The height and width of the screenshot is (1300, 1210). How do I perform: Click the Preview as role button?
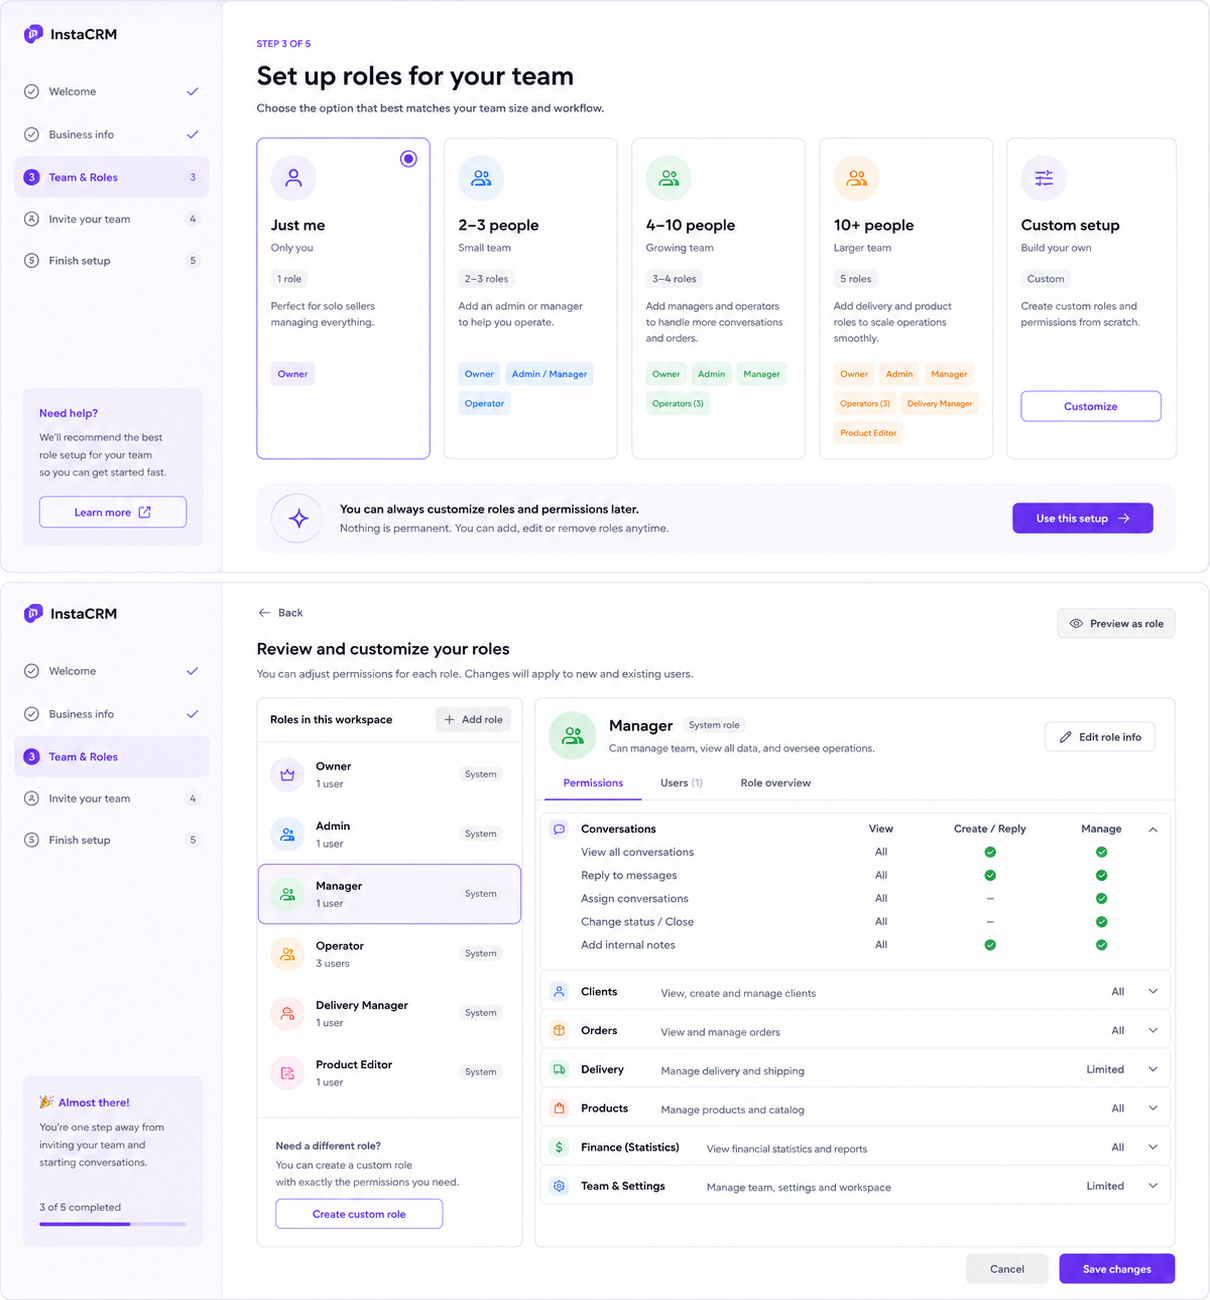[x=1116, y=624]
